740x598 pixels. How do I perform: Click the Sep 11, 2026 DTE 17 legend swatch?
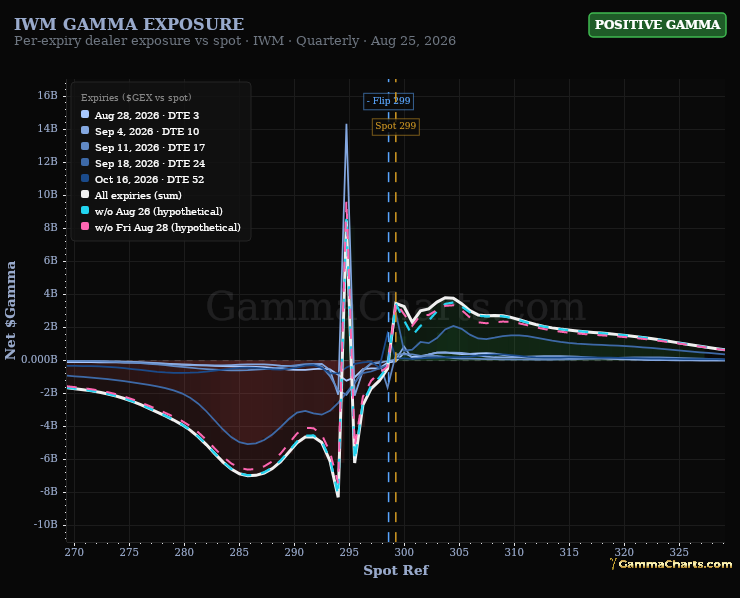point(85,147)
